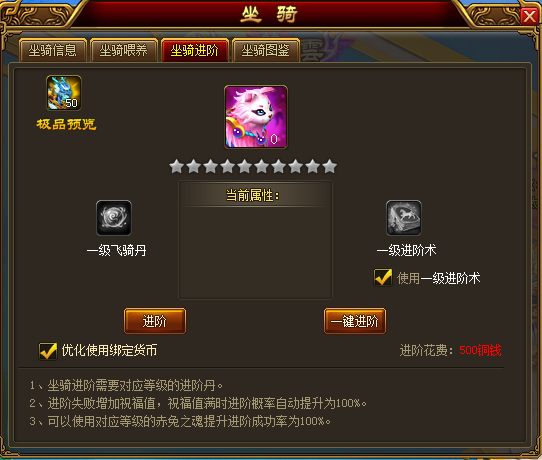Image resolution: width=542 pixels, height=460 pixels.
Task: Select the 坐骑进阶 tab
Action: [x=195, y=50]
